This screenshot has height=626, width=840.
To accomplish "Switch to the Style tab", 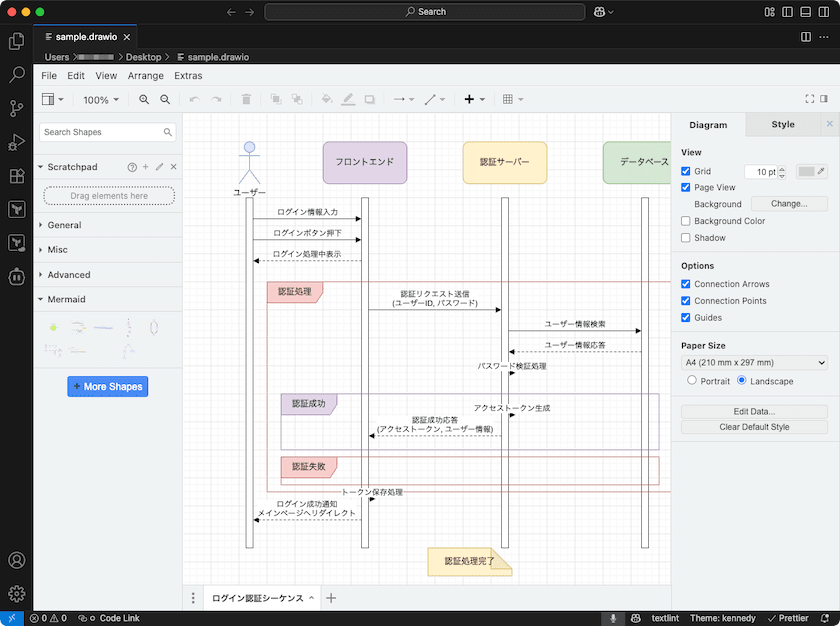I will tap(783, 125).
